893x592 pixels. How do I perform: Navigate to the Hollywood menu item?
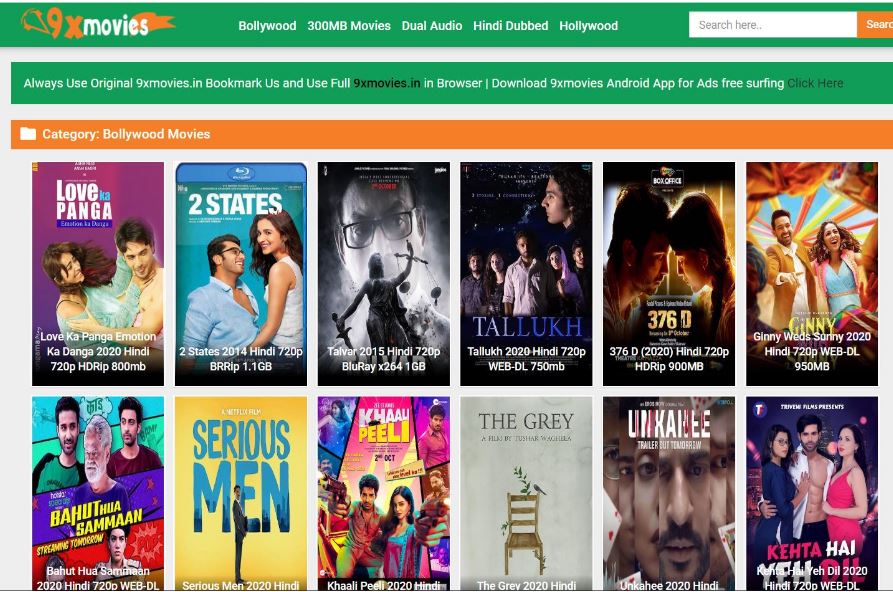tap(588, 26)
